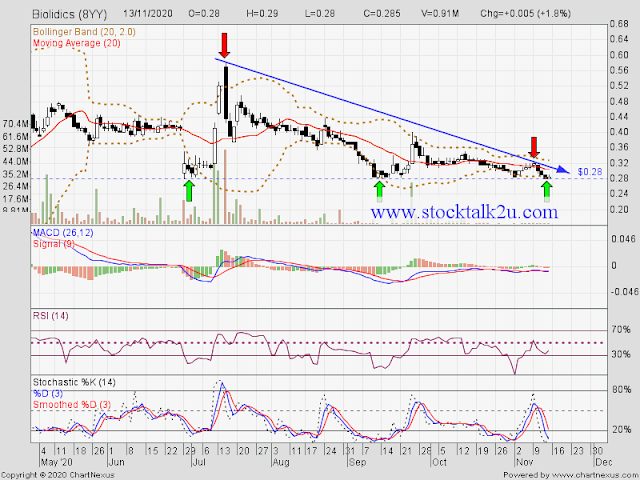640x480 pixels.
Task: Click the red arrow above the July peak
Action: [x=224, y=46]
